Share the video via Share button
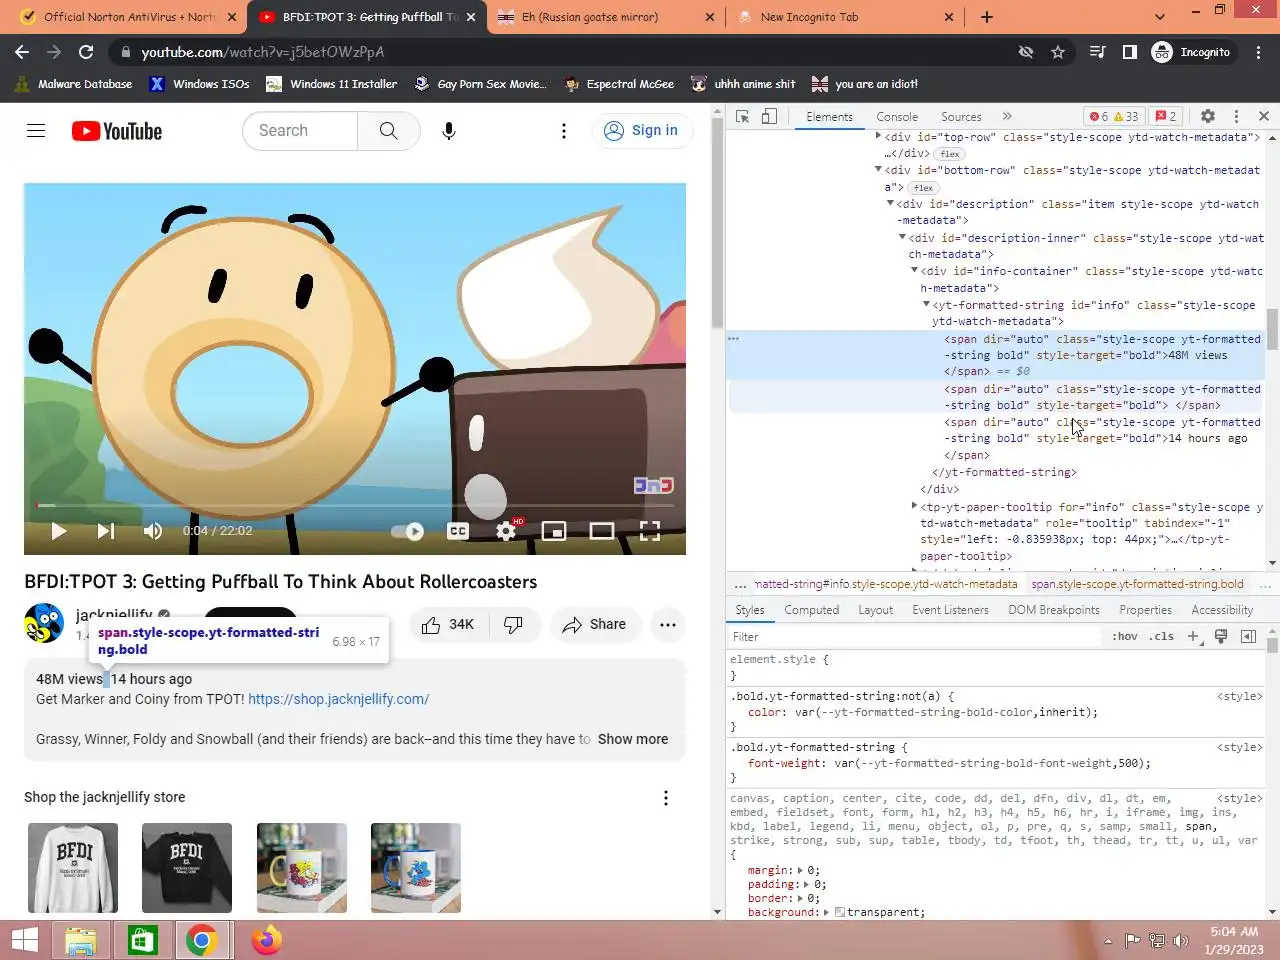1280x960 pixels. point(594,625)
